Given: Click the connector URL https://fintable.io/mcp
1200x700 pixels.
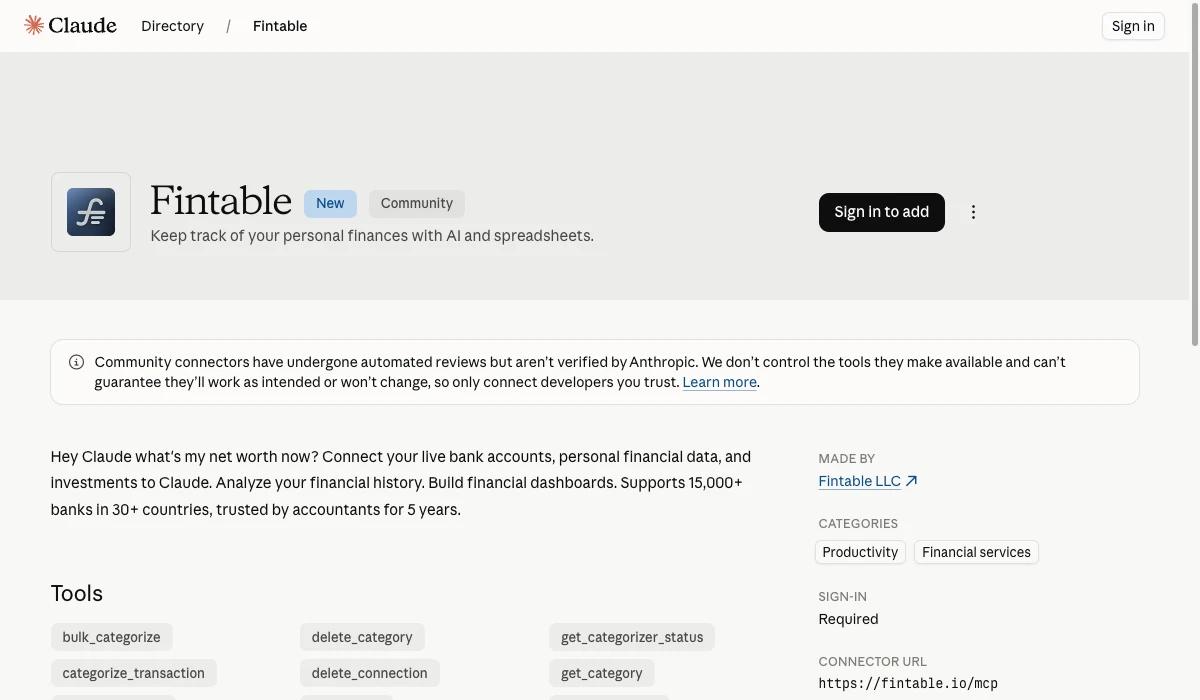Looking at the screenshot, I should pyautogui.click(x=908, y=684).
